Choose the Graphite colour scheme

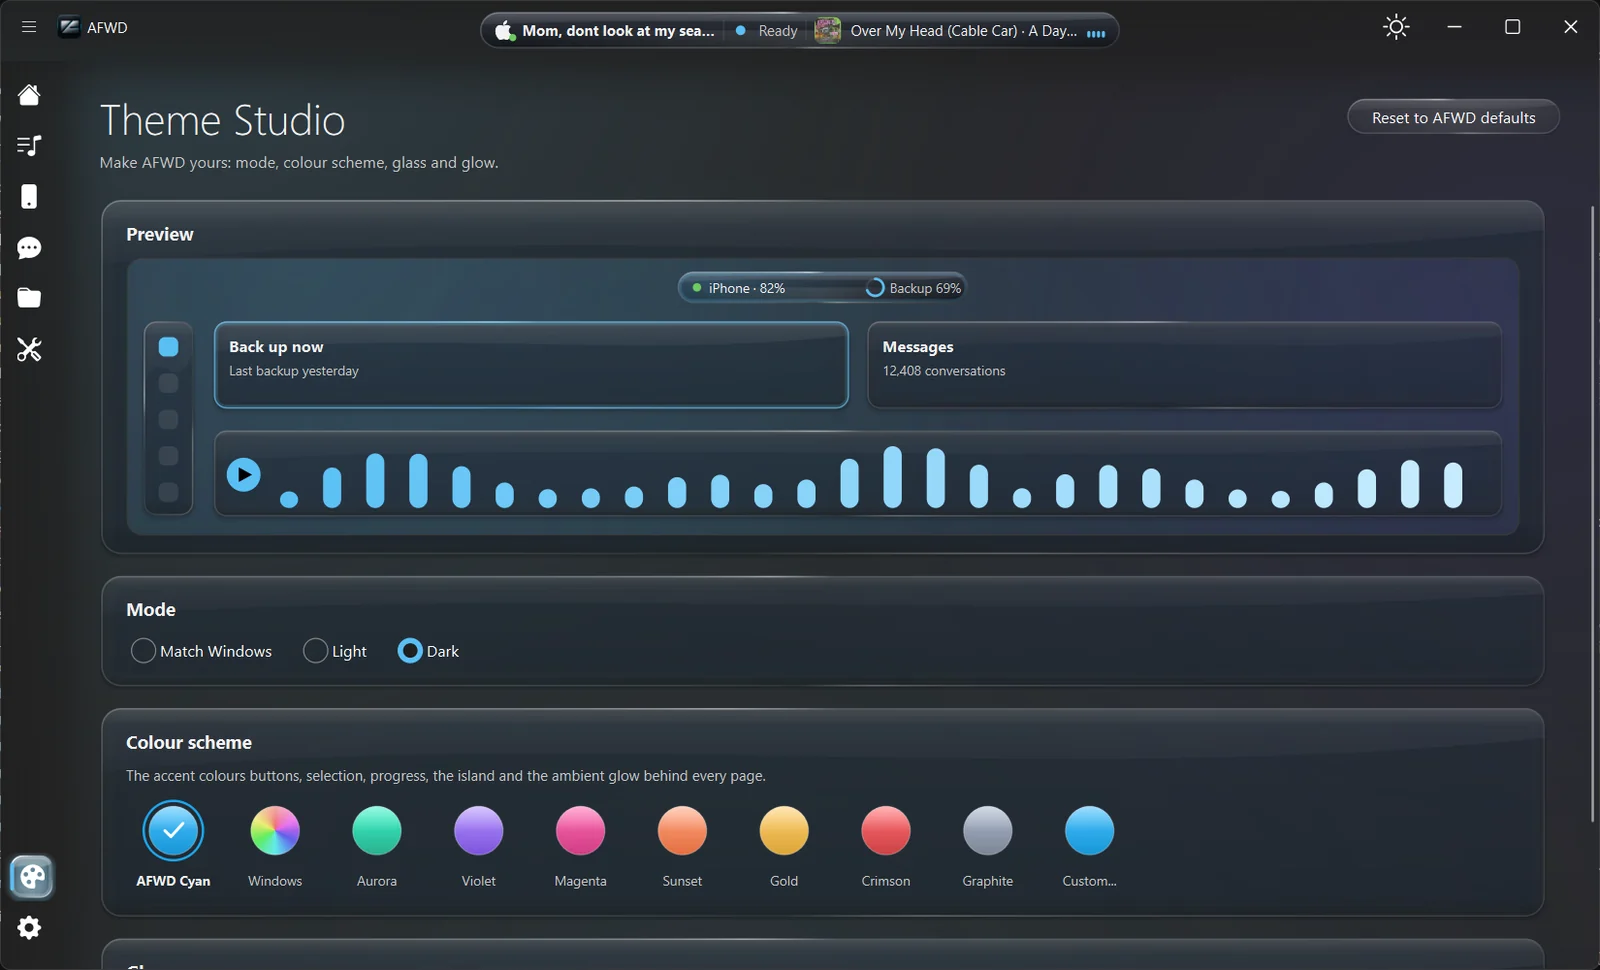(988, 831)
